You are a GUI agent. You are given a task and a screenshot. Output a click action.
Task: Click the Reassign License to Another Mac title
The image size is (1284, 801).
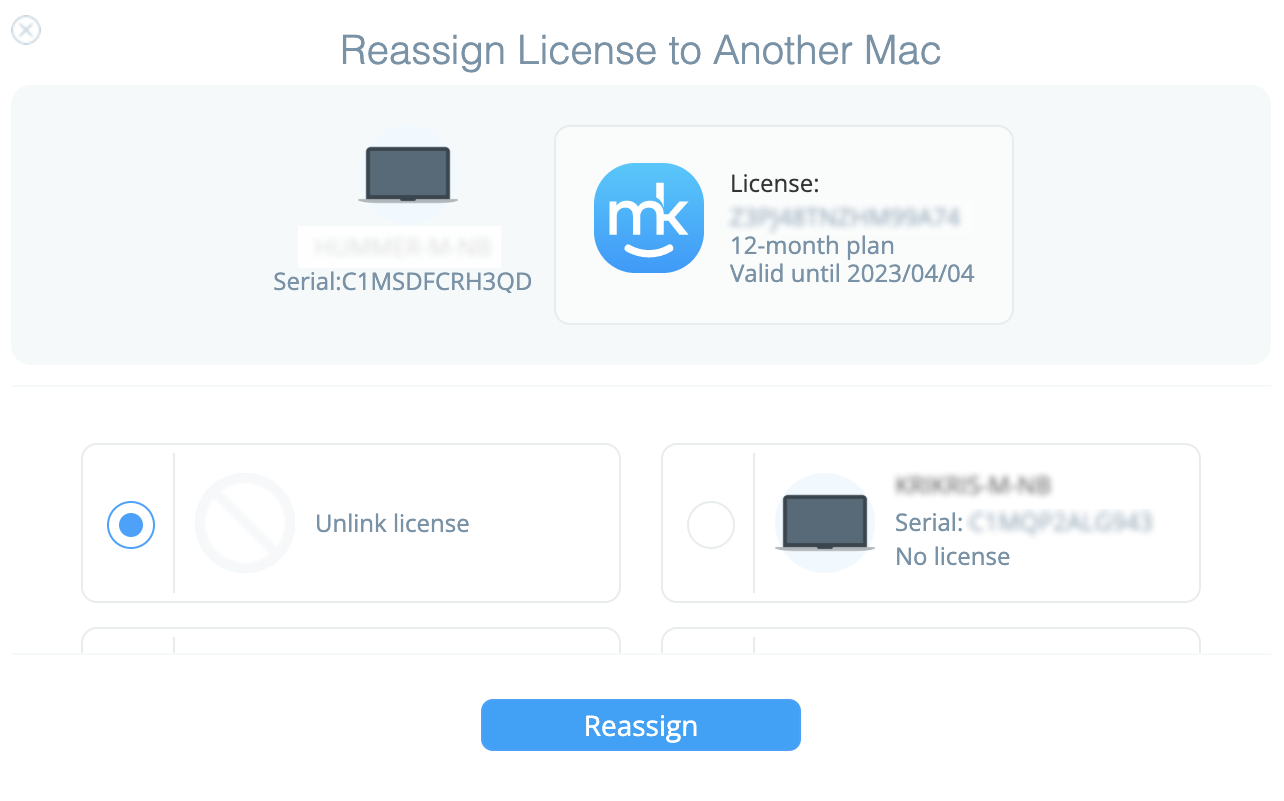(x=641, y=50)
